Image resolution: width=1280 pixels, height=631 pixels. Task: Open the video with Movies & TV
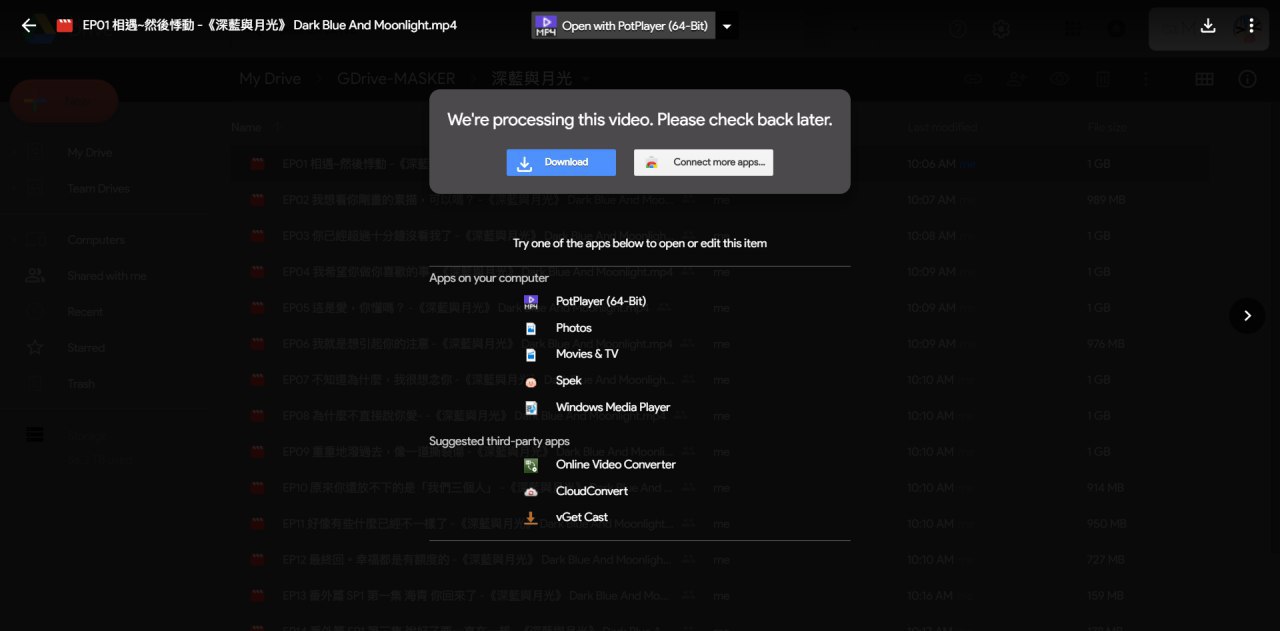pos(587,354)
